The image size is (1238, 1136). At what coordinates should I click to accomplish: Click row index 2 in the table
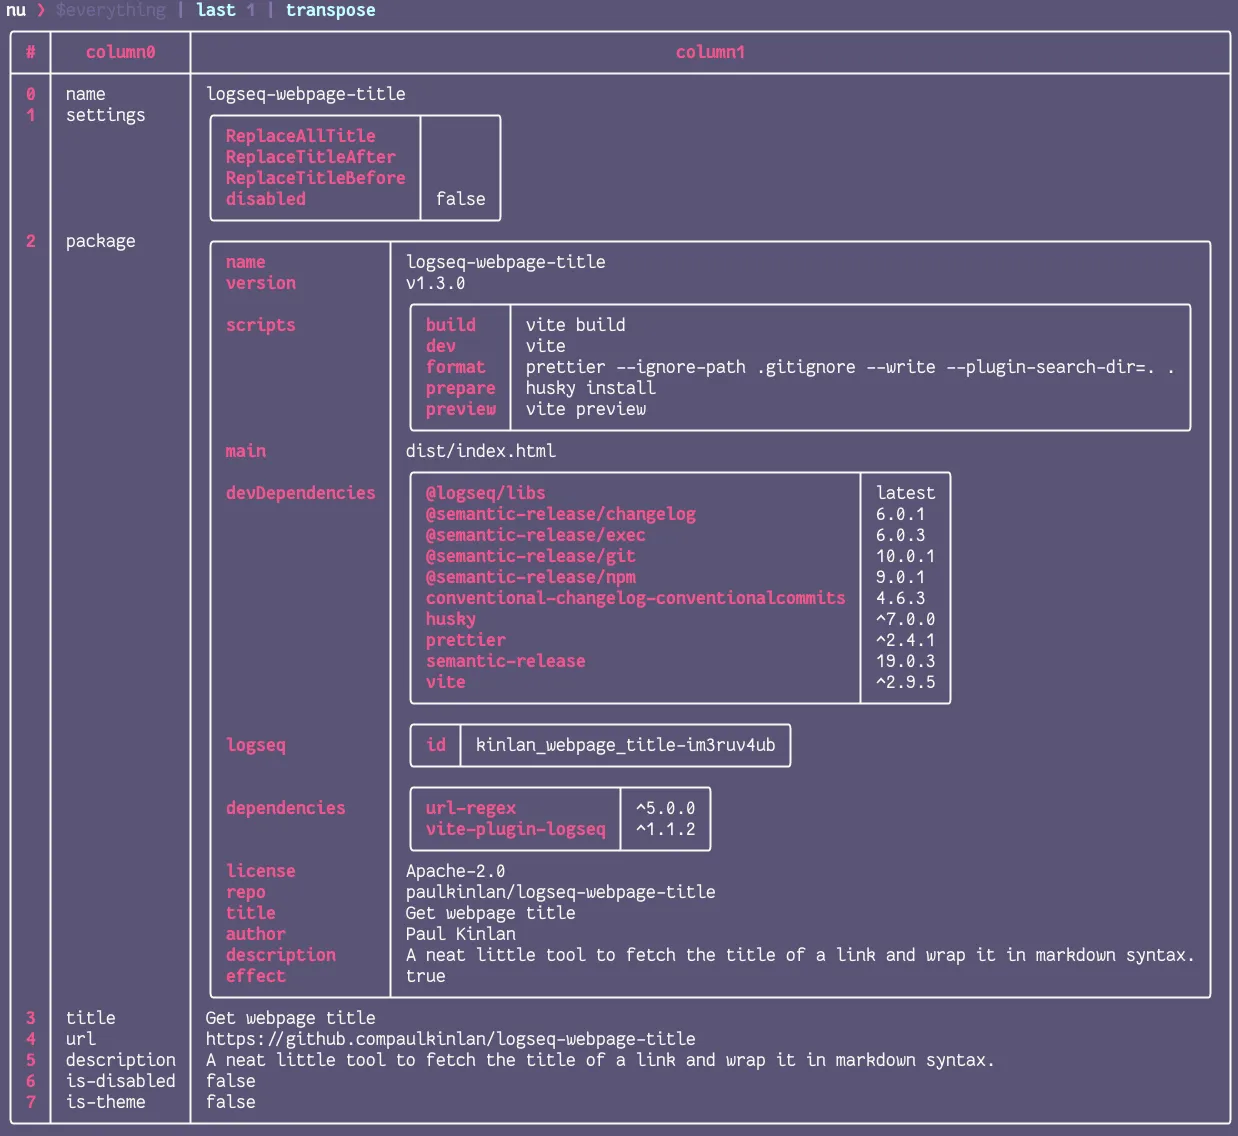click(30, 241)
